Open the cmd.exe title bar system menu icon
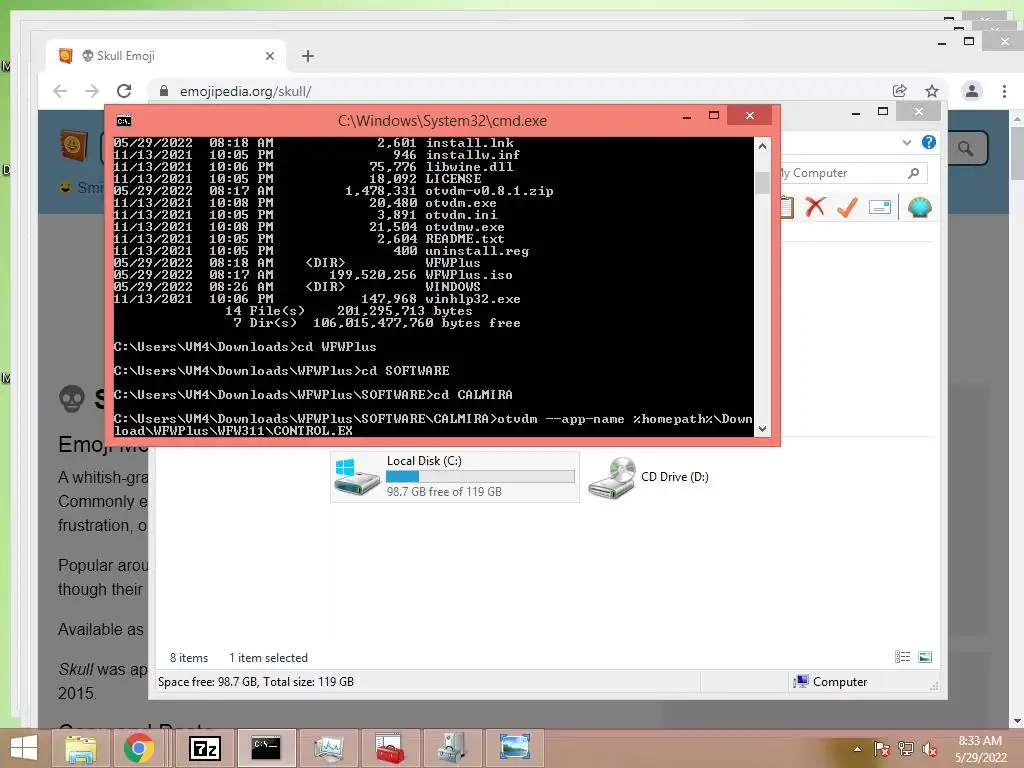1024x768 pixels. coord(123,121)
